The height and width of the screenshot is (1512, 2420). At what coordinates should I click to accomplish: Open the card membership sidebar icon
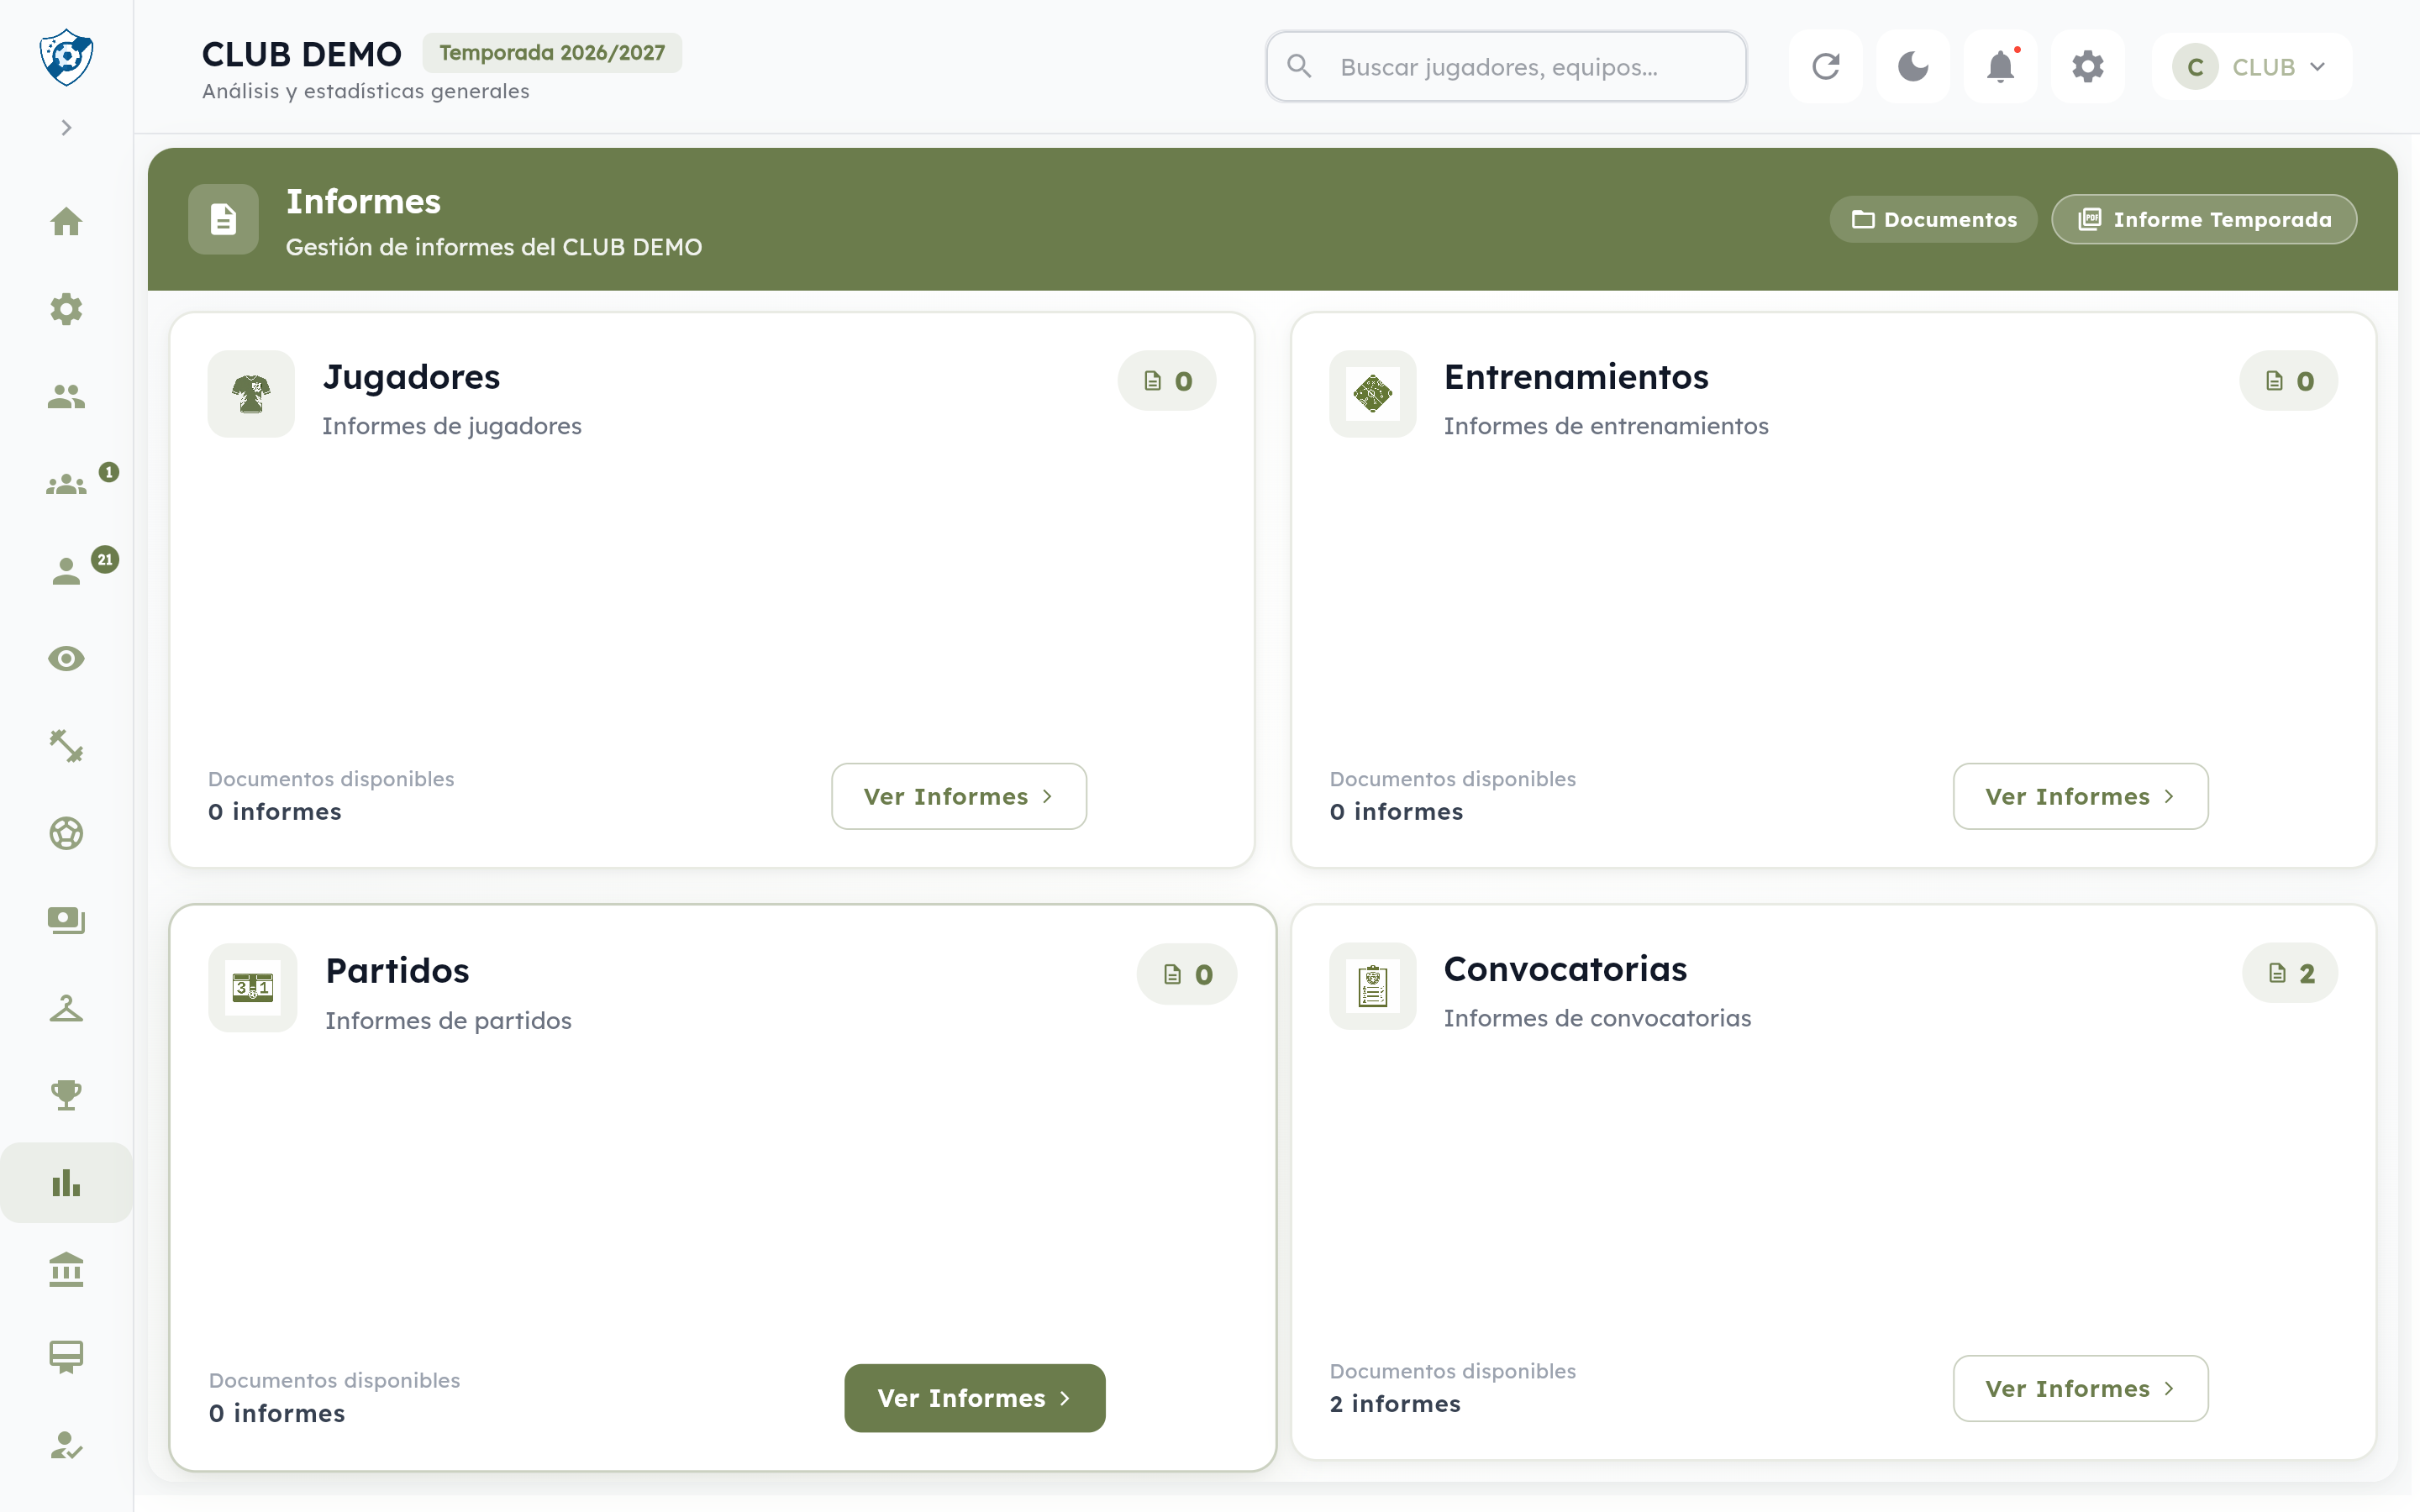[x=66, y=1357]
